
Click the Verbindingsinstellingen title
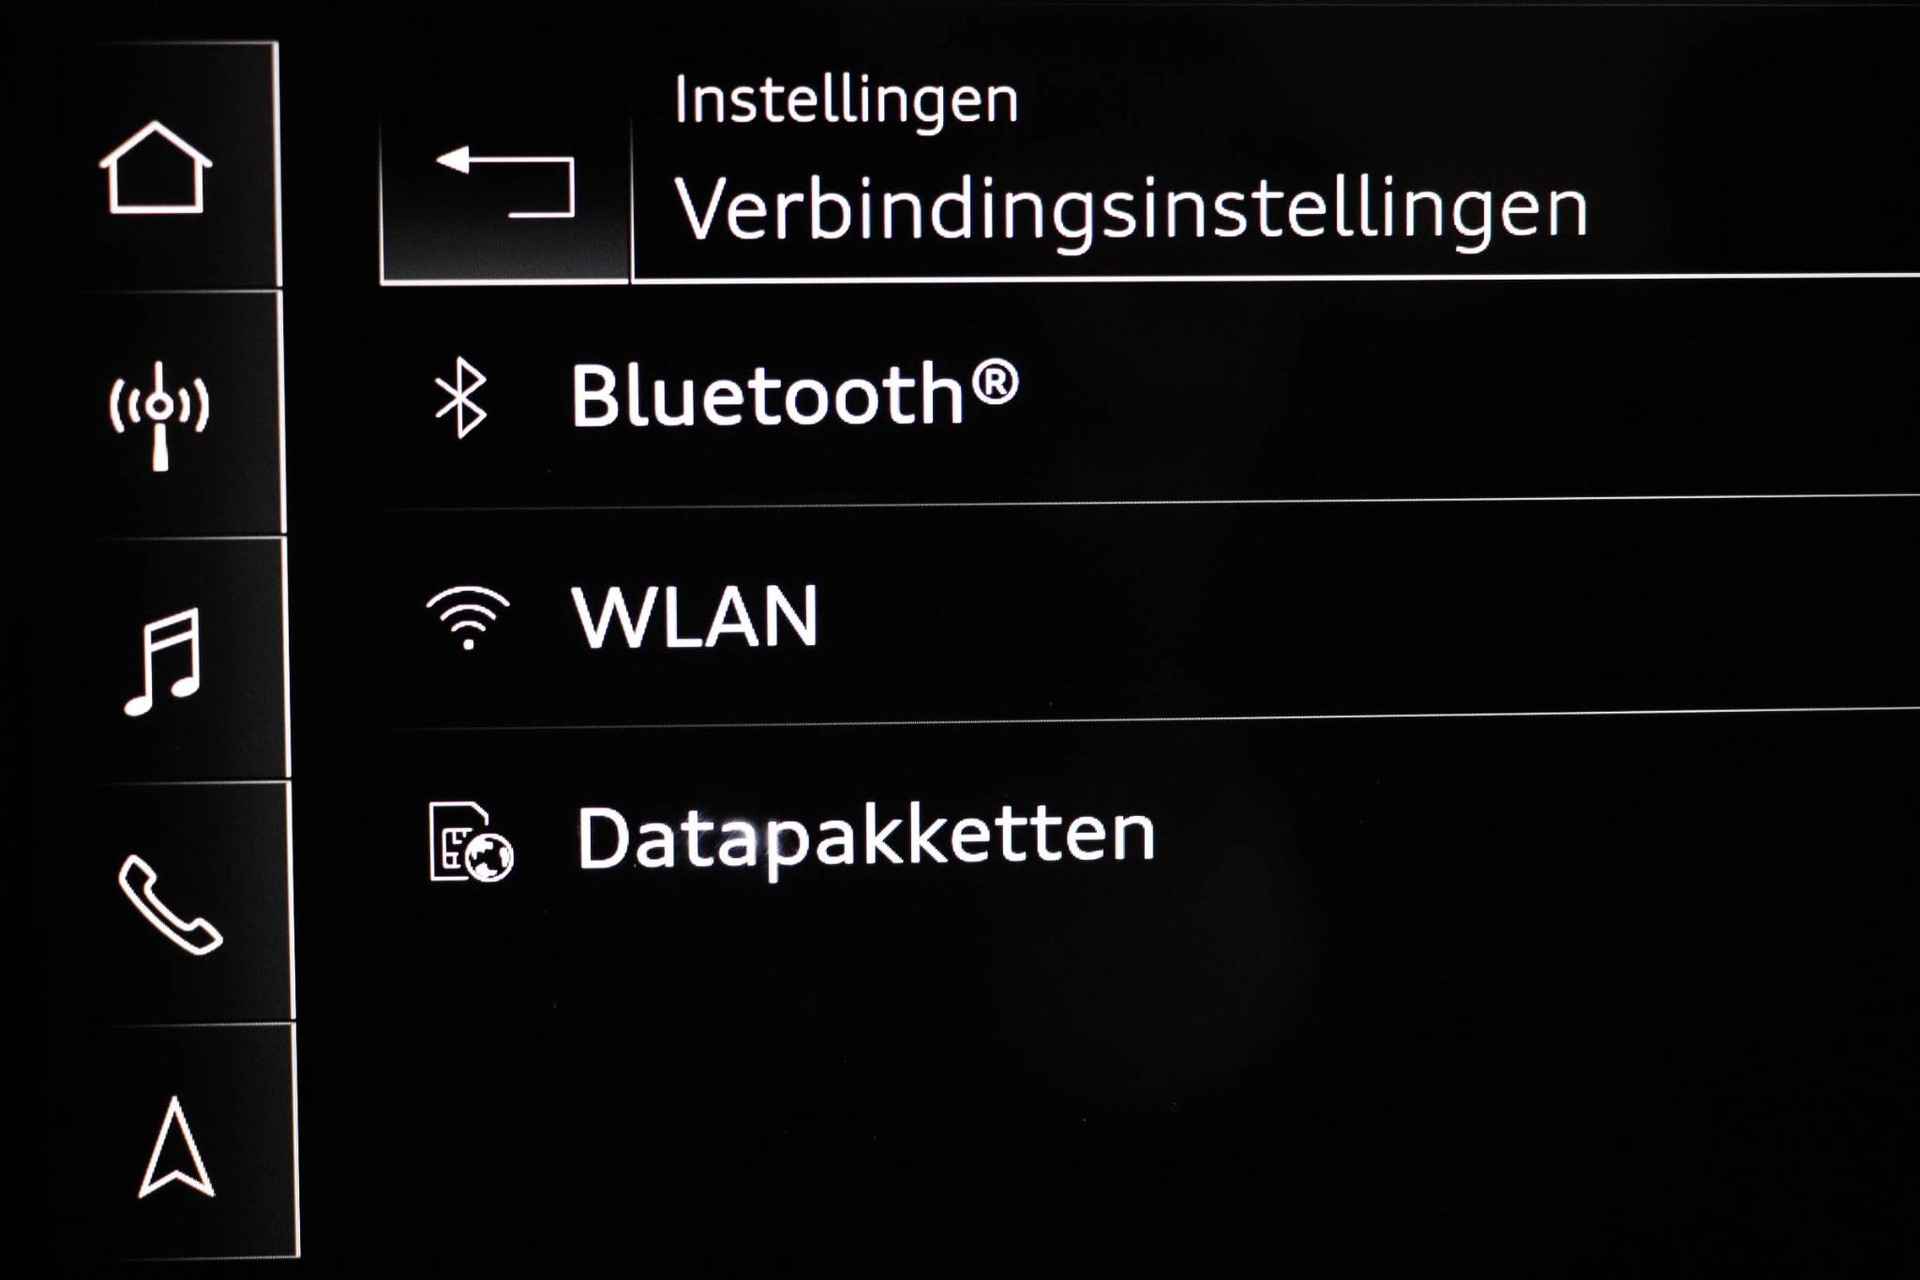1131,209
